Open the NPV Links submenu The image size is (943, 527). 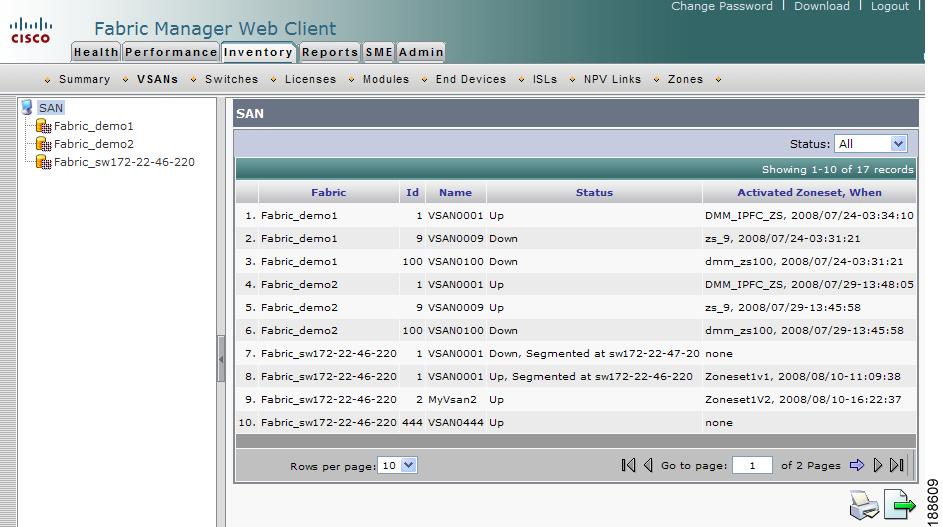coord(612,79)
